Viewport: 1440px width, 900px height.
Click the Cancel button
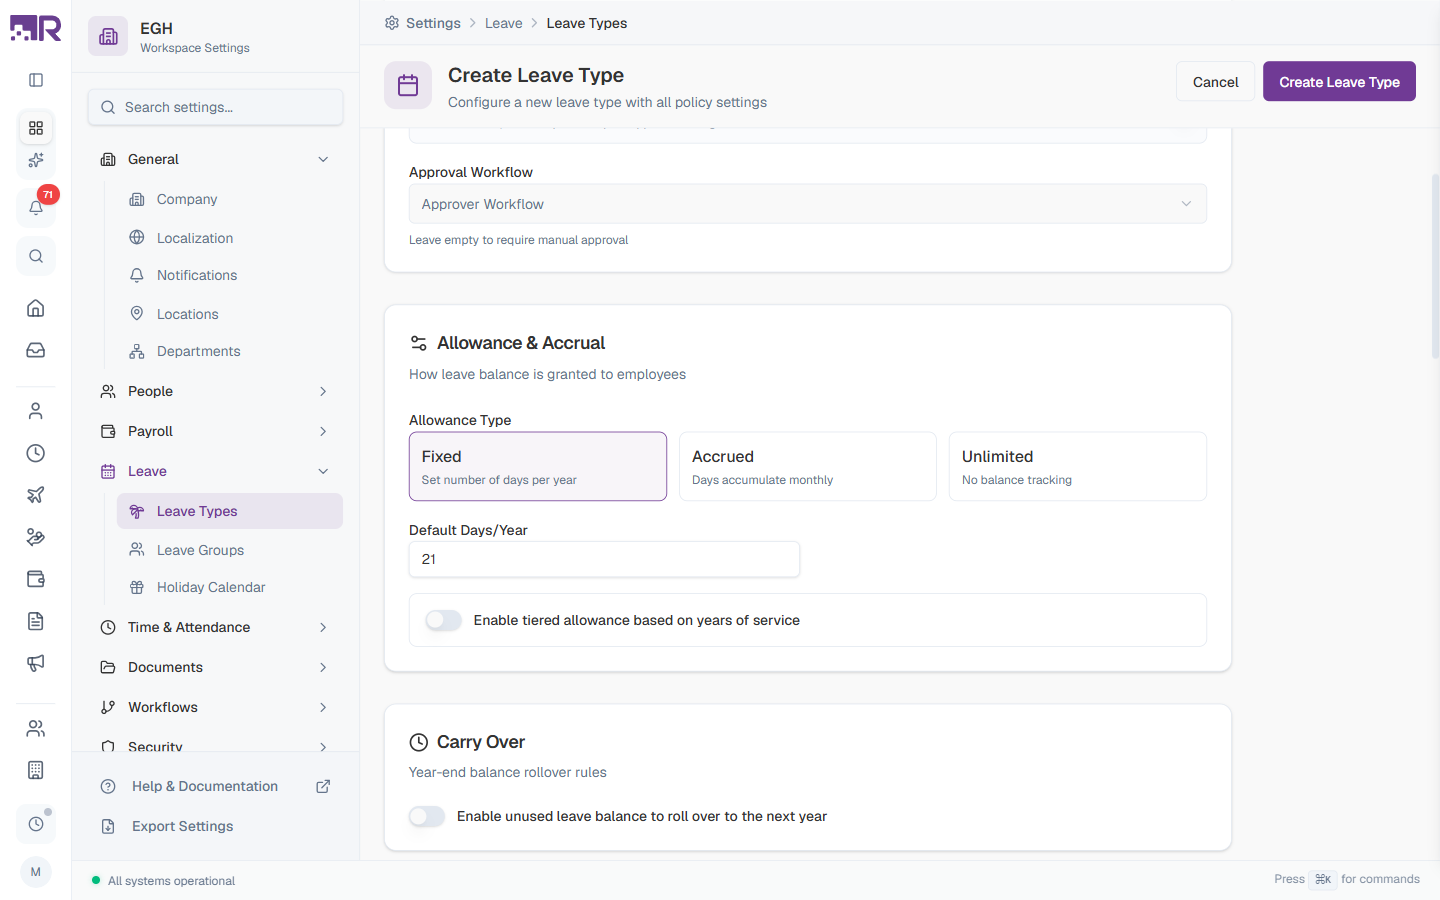click(1215, 82)
